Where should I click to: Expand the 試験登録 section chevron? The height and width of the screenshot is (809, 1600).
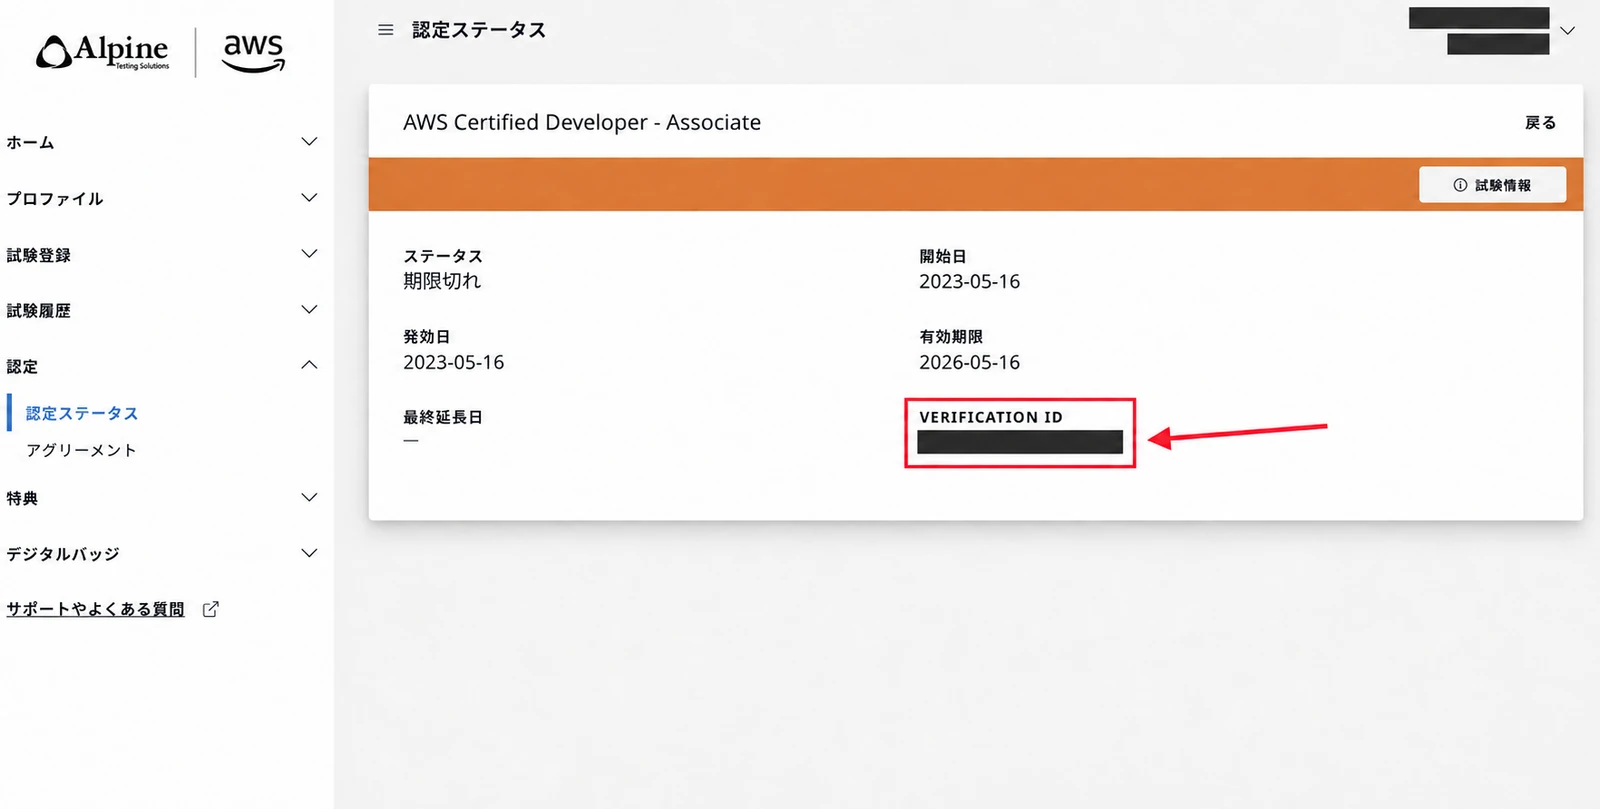click(x=310, y=254)
